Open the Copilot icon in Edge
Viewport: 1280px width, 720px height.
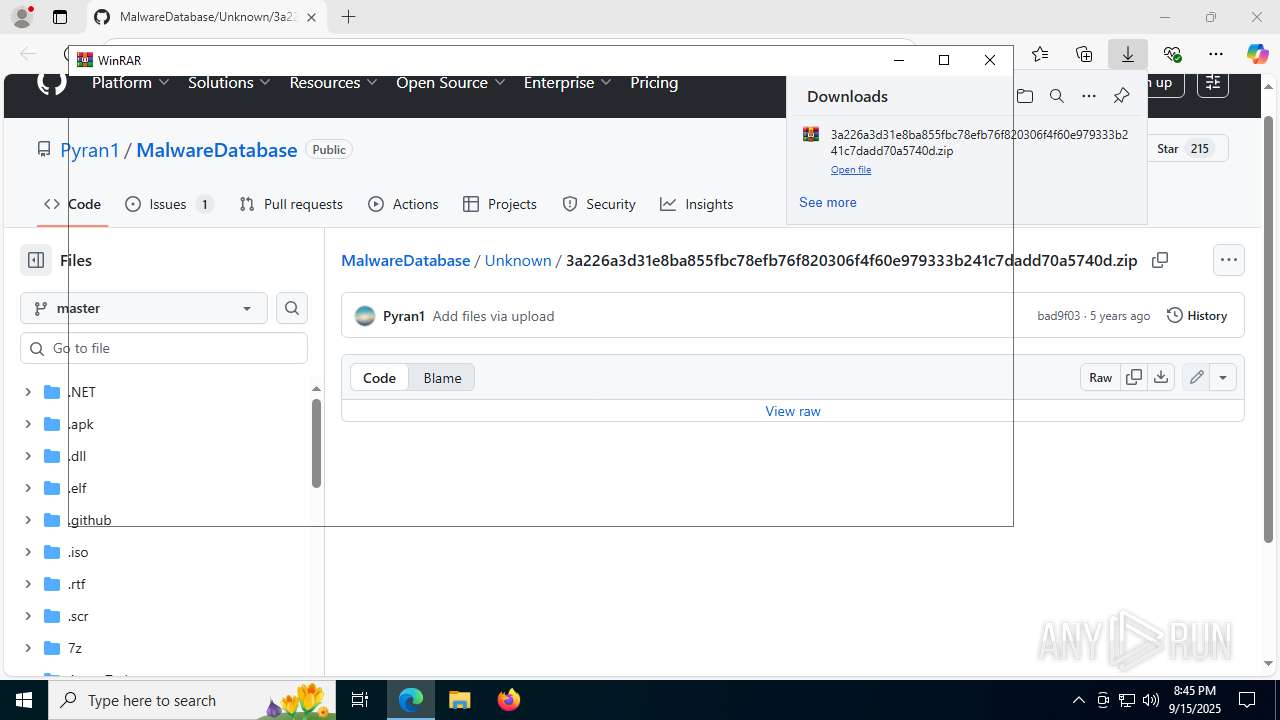point(1257,54)
